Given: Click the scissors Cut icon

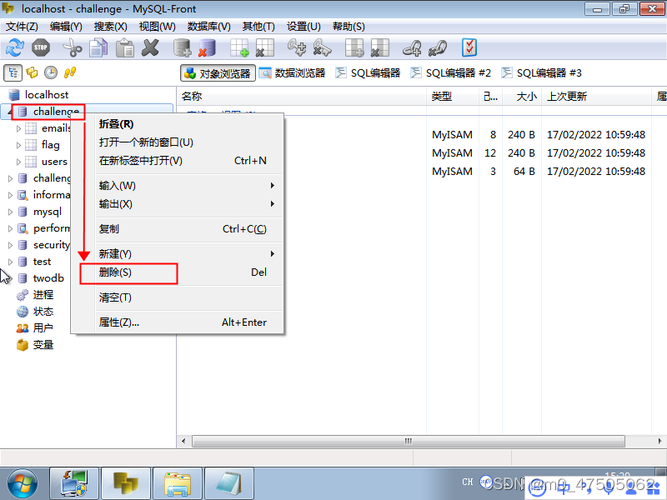Looking at the screenshot, I should point(72,48).
